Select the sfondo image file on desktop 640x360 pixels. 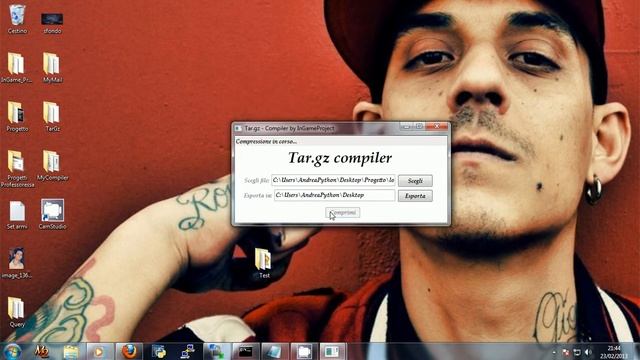[x=52, y=22]
